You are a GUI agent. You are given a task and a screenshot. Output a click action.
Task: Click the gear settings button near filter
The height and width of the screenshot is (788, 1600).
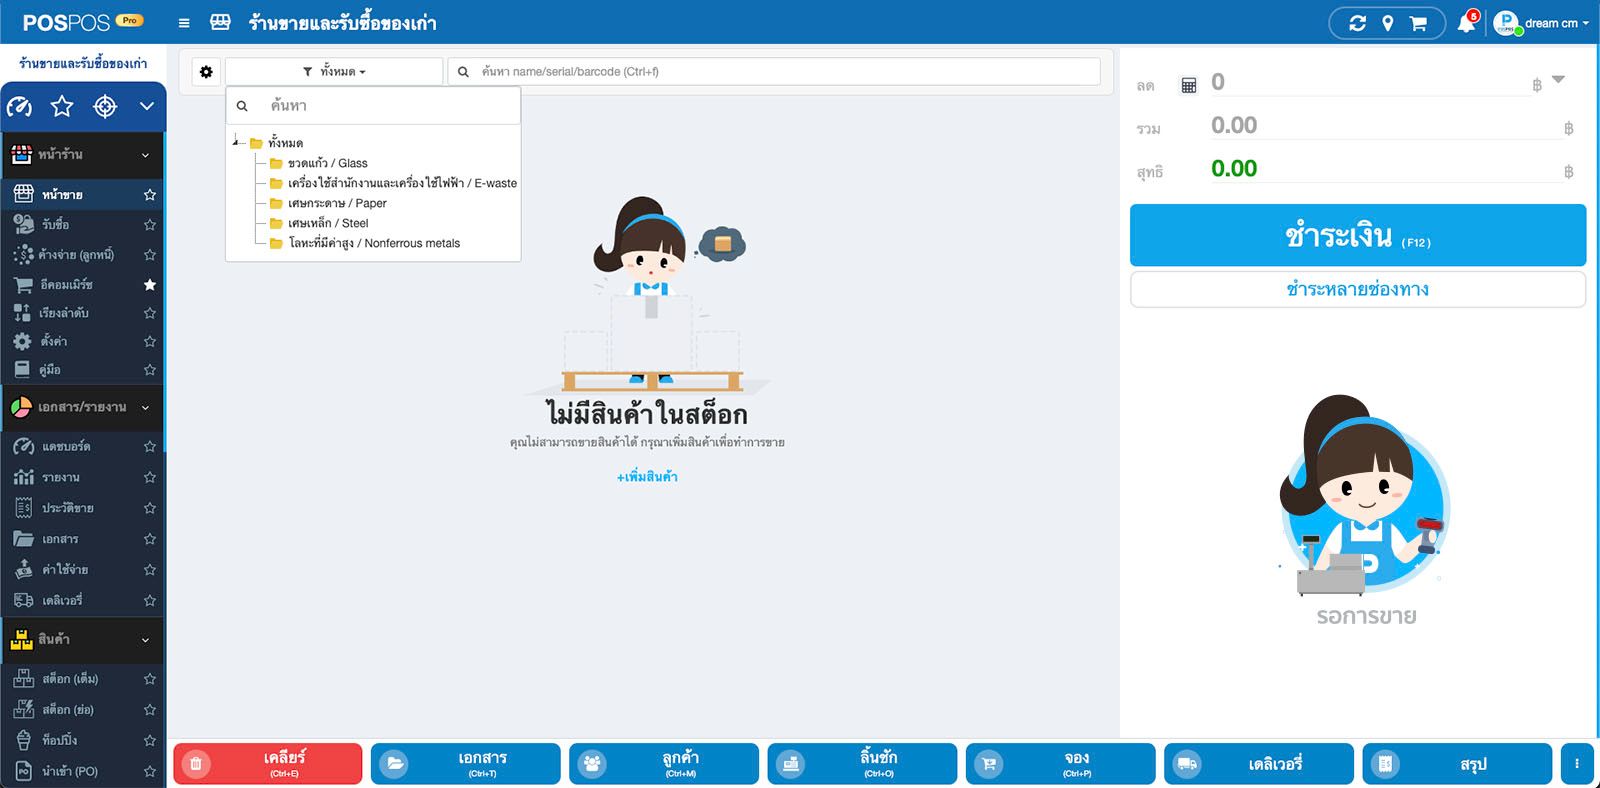click(206, 72)
